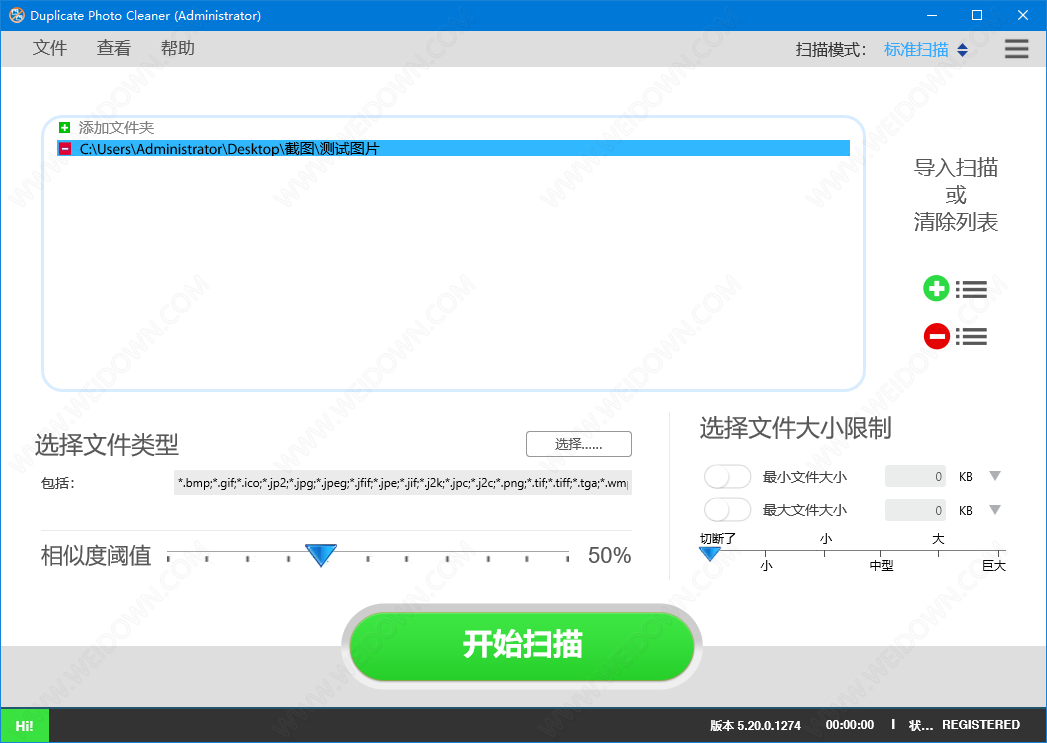This screenshot has height=743, width=1047.
Task: Open the hamburger menu icon
Action: click(x=1016, y=49)
